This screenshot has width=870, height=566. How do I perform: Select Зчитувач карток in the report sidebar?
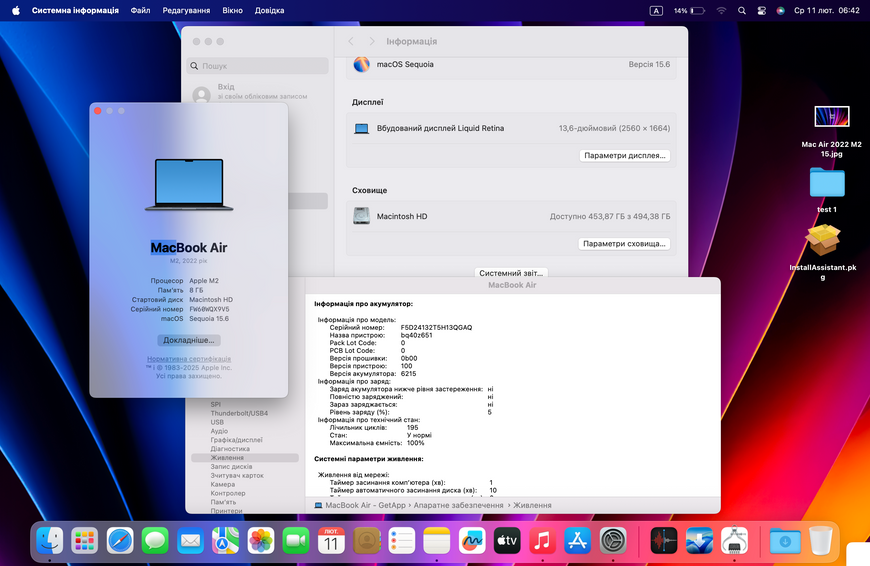pyautogui.click(x=237, y=476)
